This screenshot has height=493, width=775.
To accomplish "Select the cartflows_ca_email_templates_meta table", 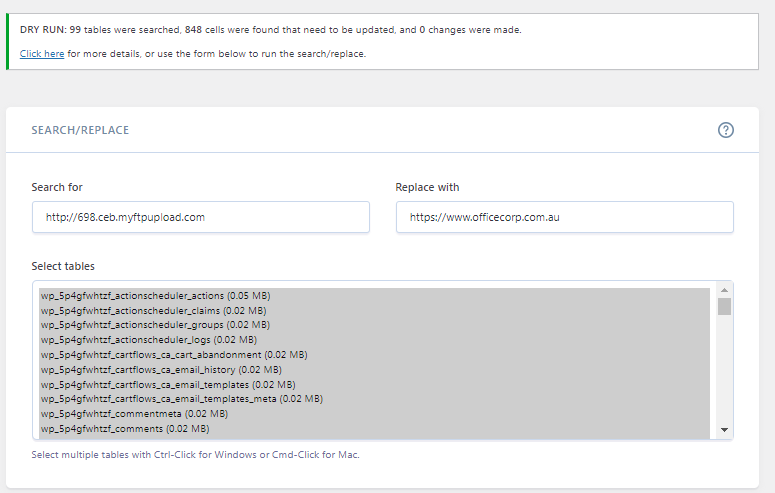I will (x=181, y=399).
